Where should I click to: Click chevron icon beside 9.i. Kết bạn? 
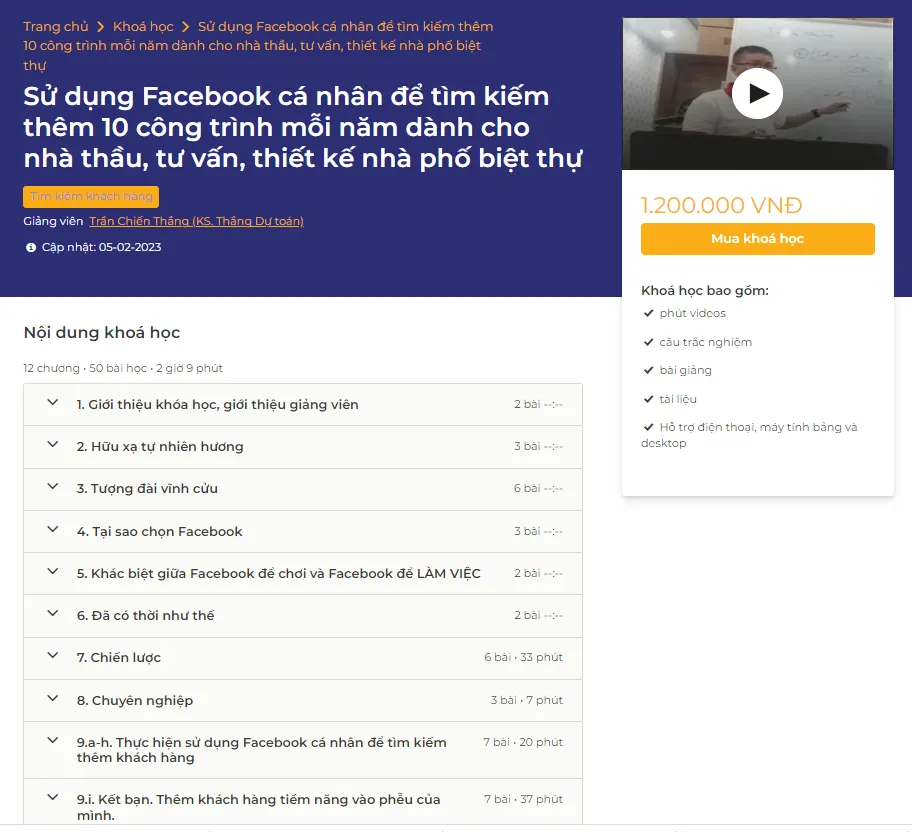(x=53, y=798)
